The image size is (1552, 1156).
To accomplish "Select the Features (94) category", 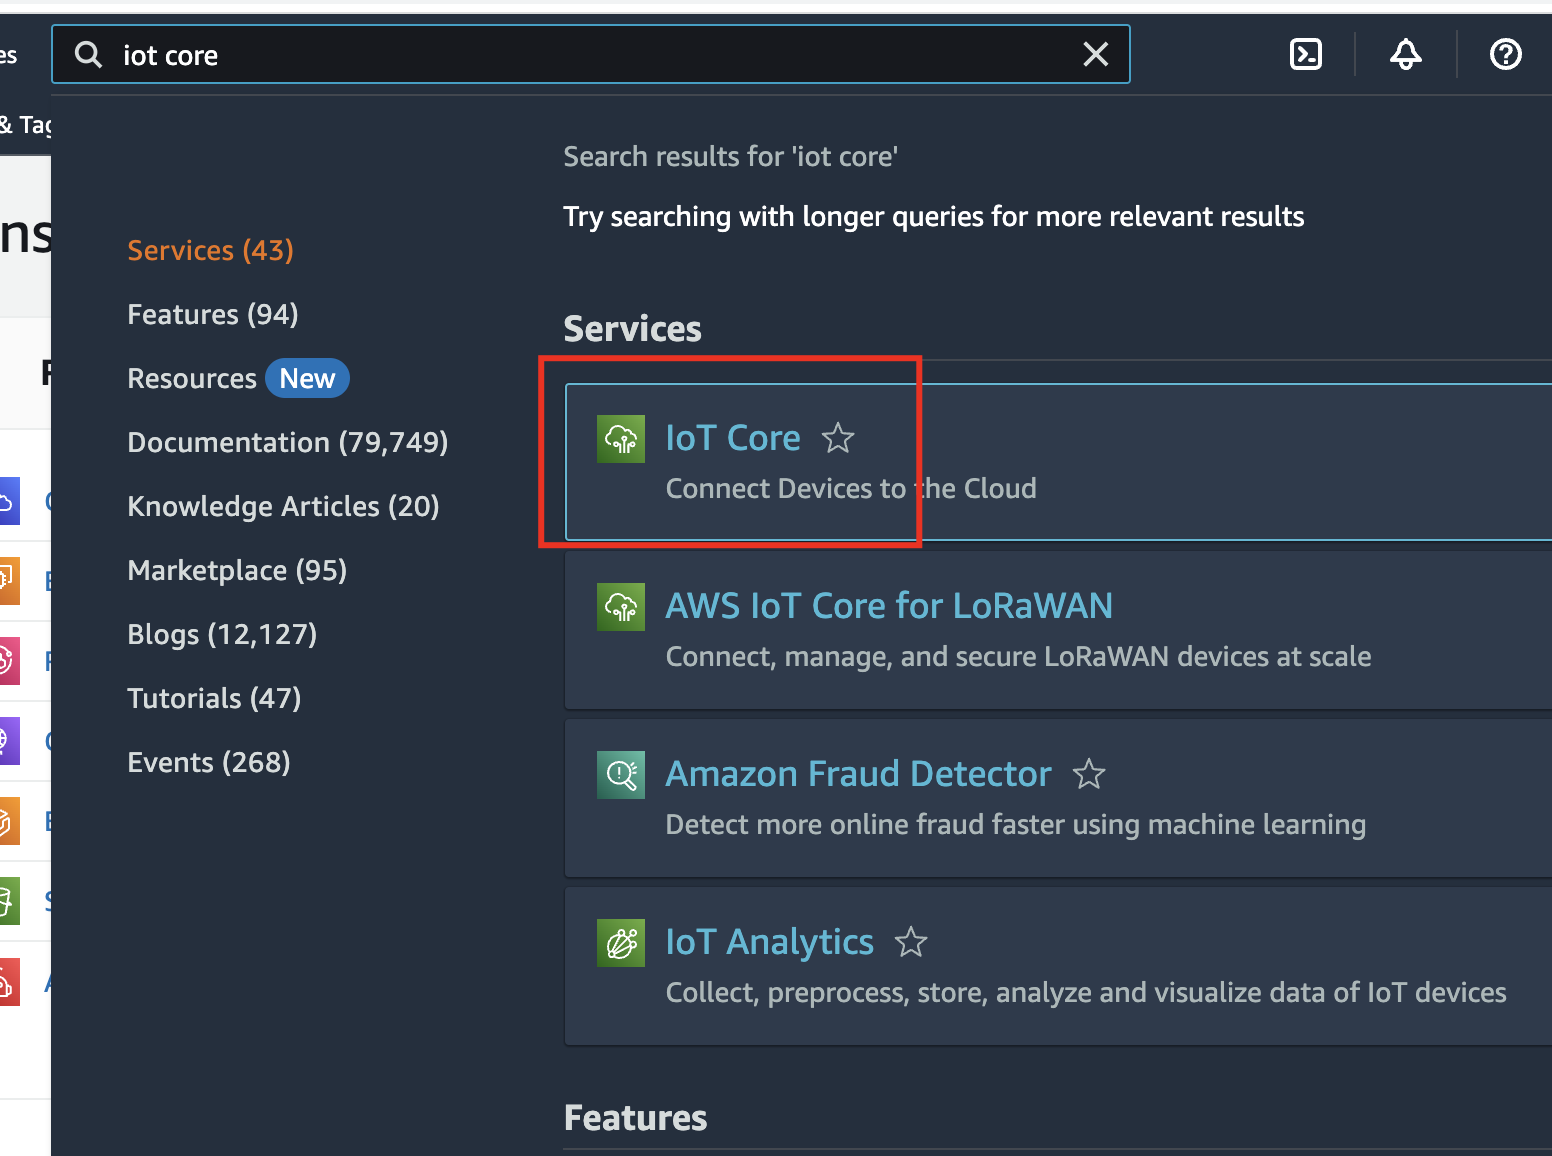I will (x=212, y=314).
